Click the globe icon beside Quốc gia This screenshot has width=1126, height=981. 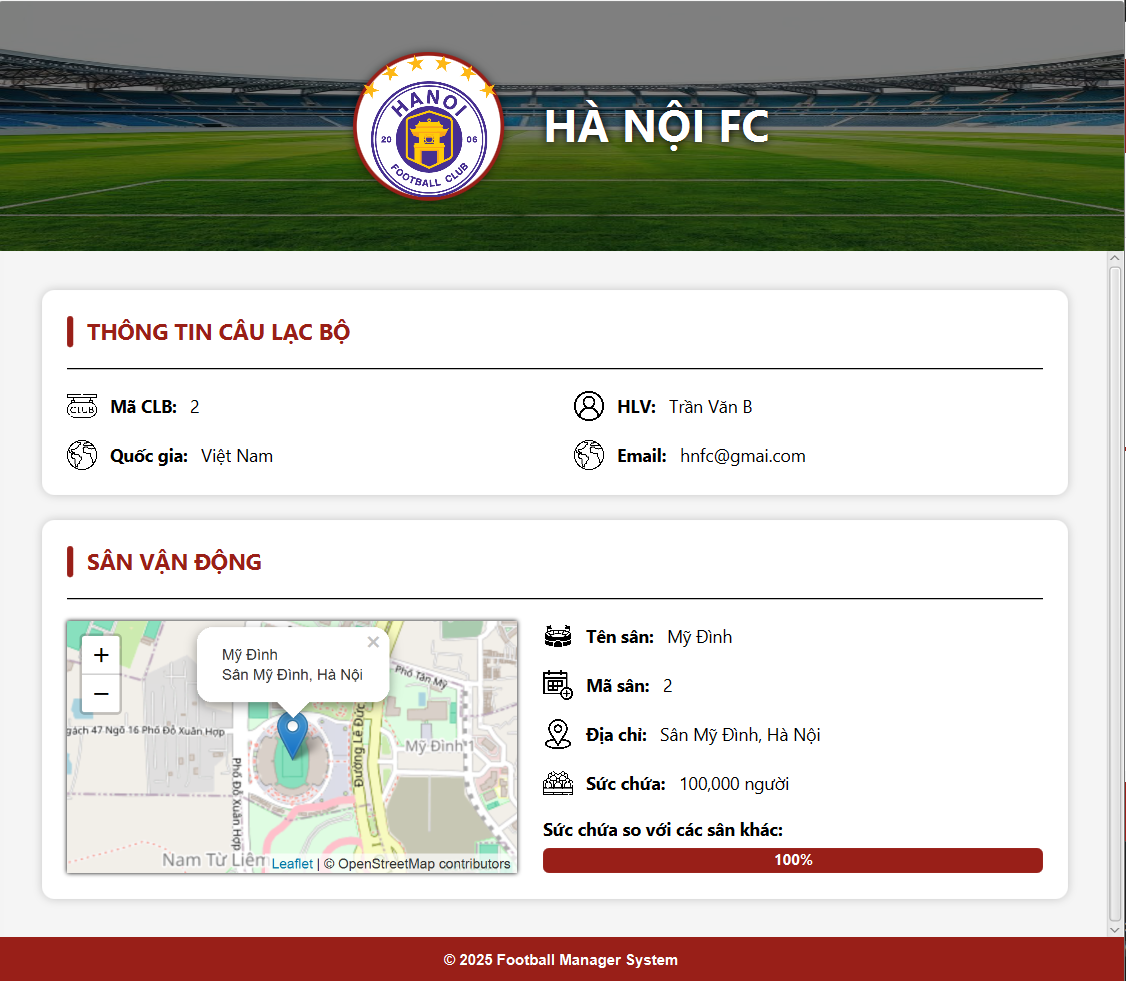(x=82, y=456)
